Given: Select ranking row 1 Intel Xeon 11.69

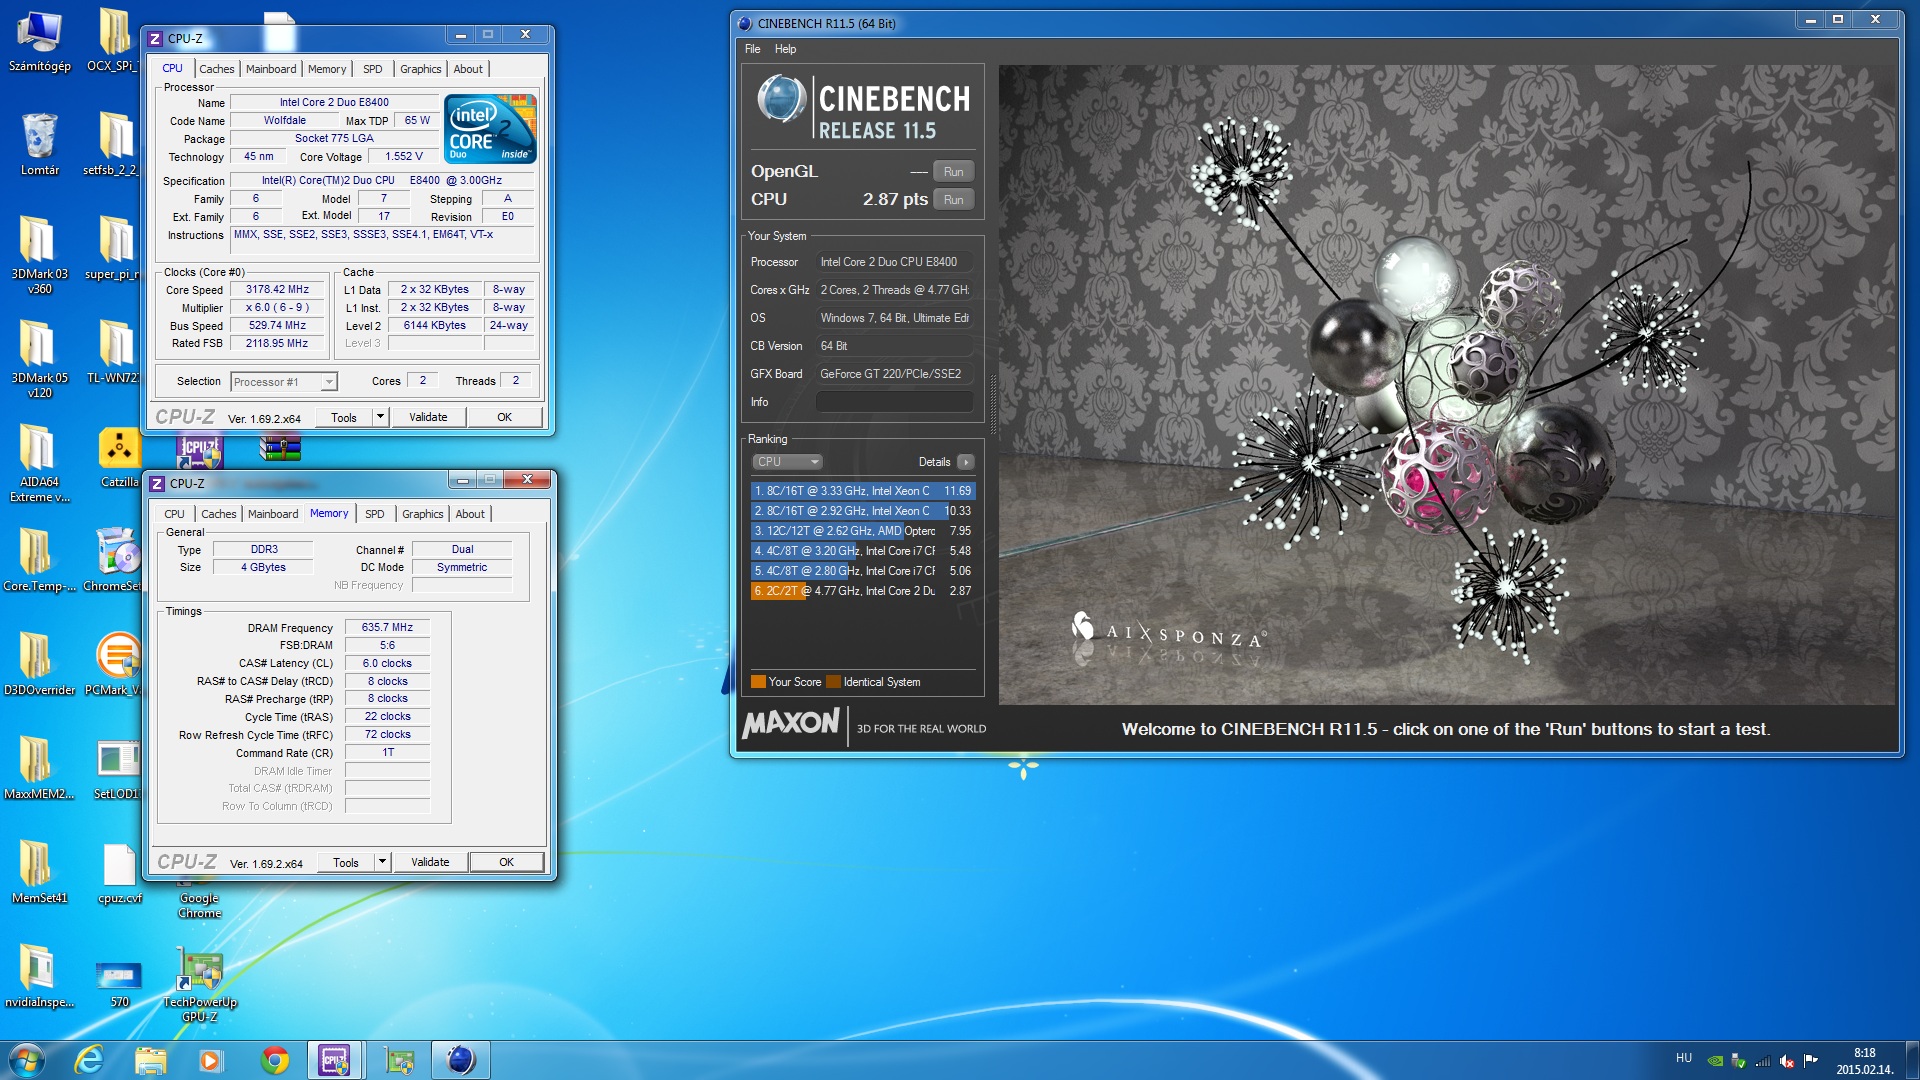Looking at the screenshot, I should pyautogui.click(x=863, y=491).
